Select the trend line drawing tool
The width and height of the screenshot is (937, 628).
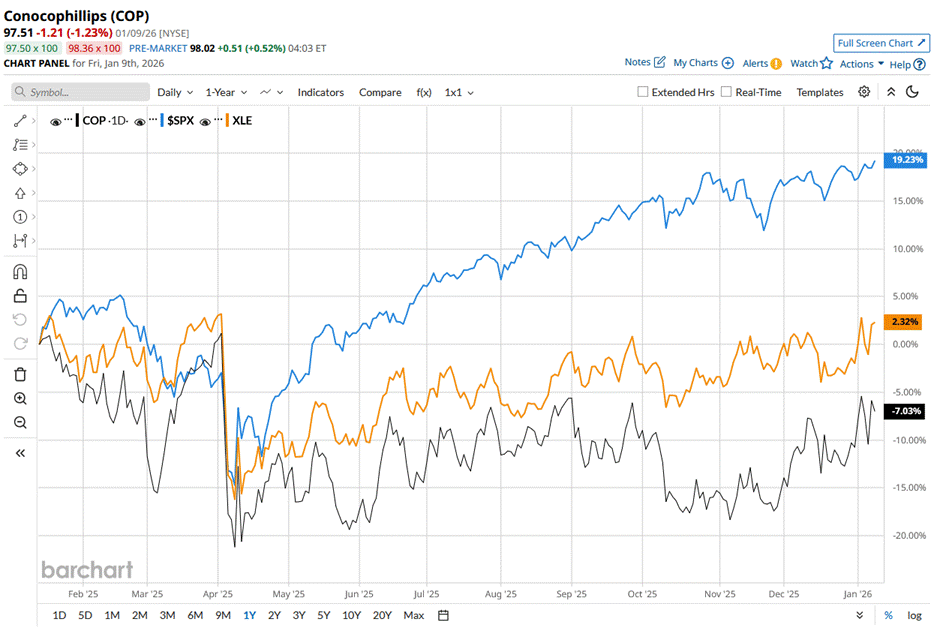coord(20,120)
